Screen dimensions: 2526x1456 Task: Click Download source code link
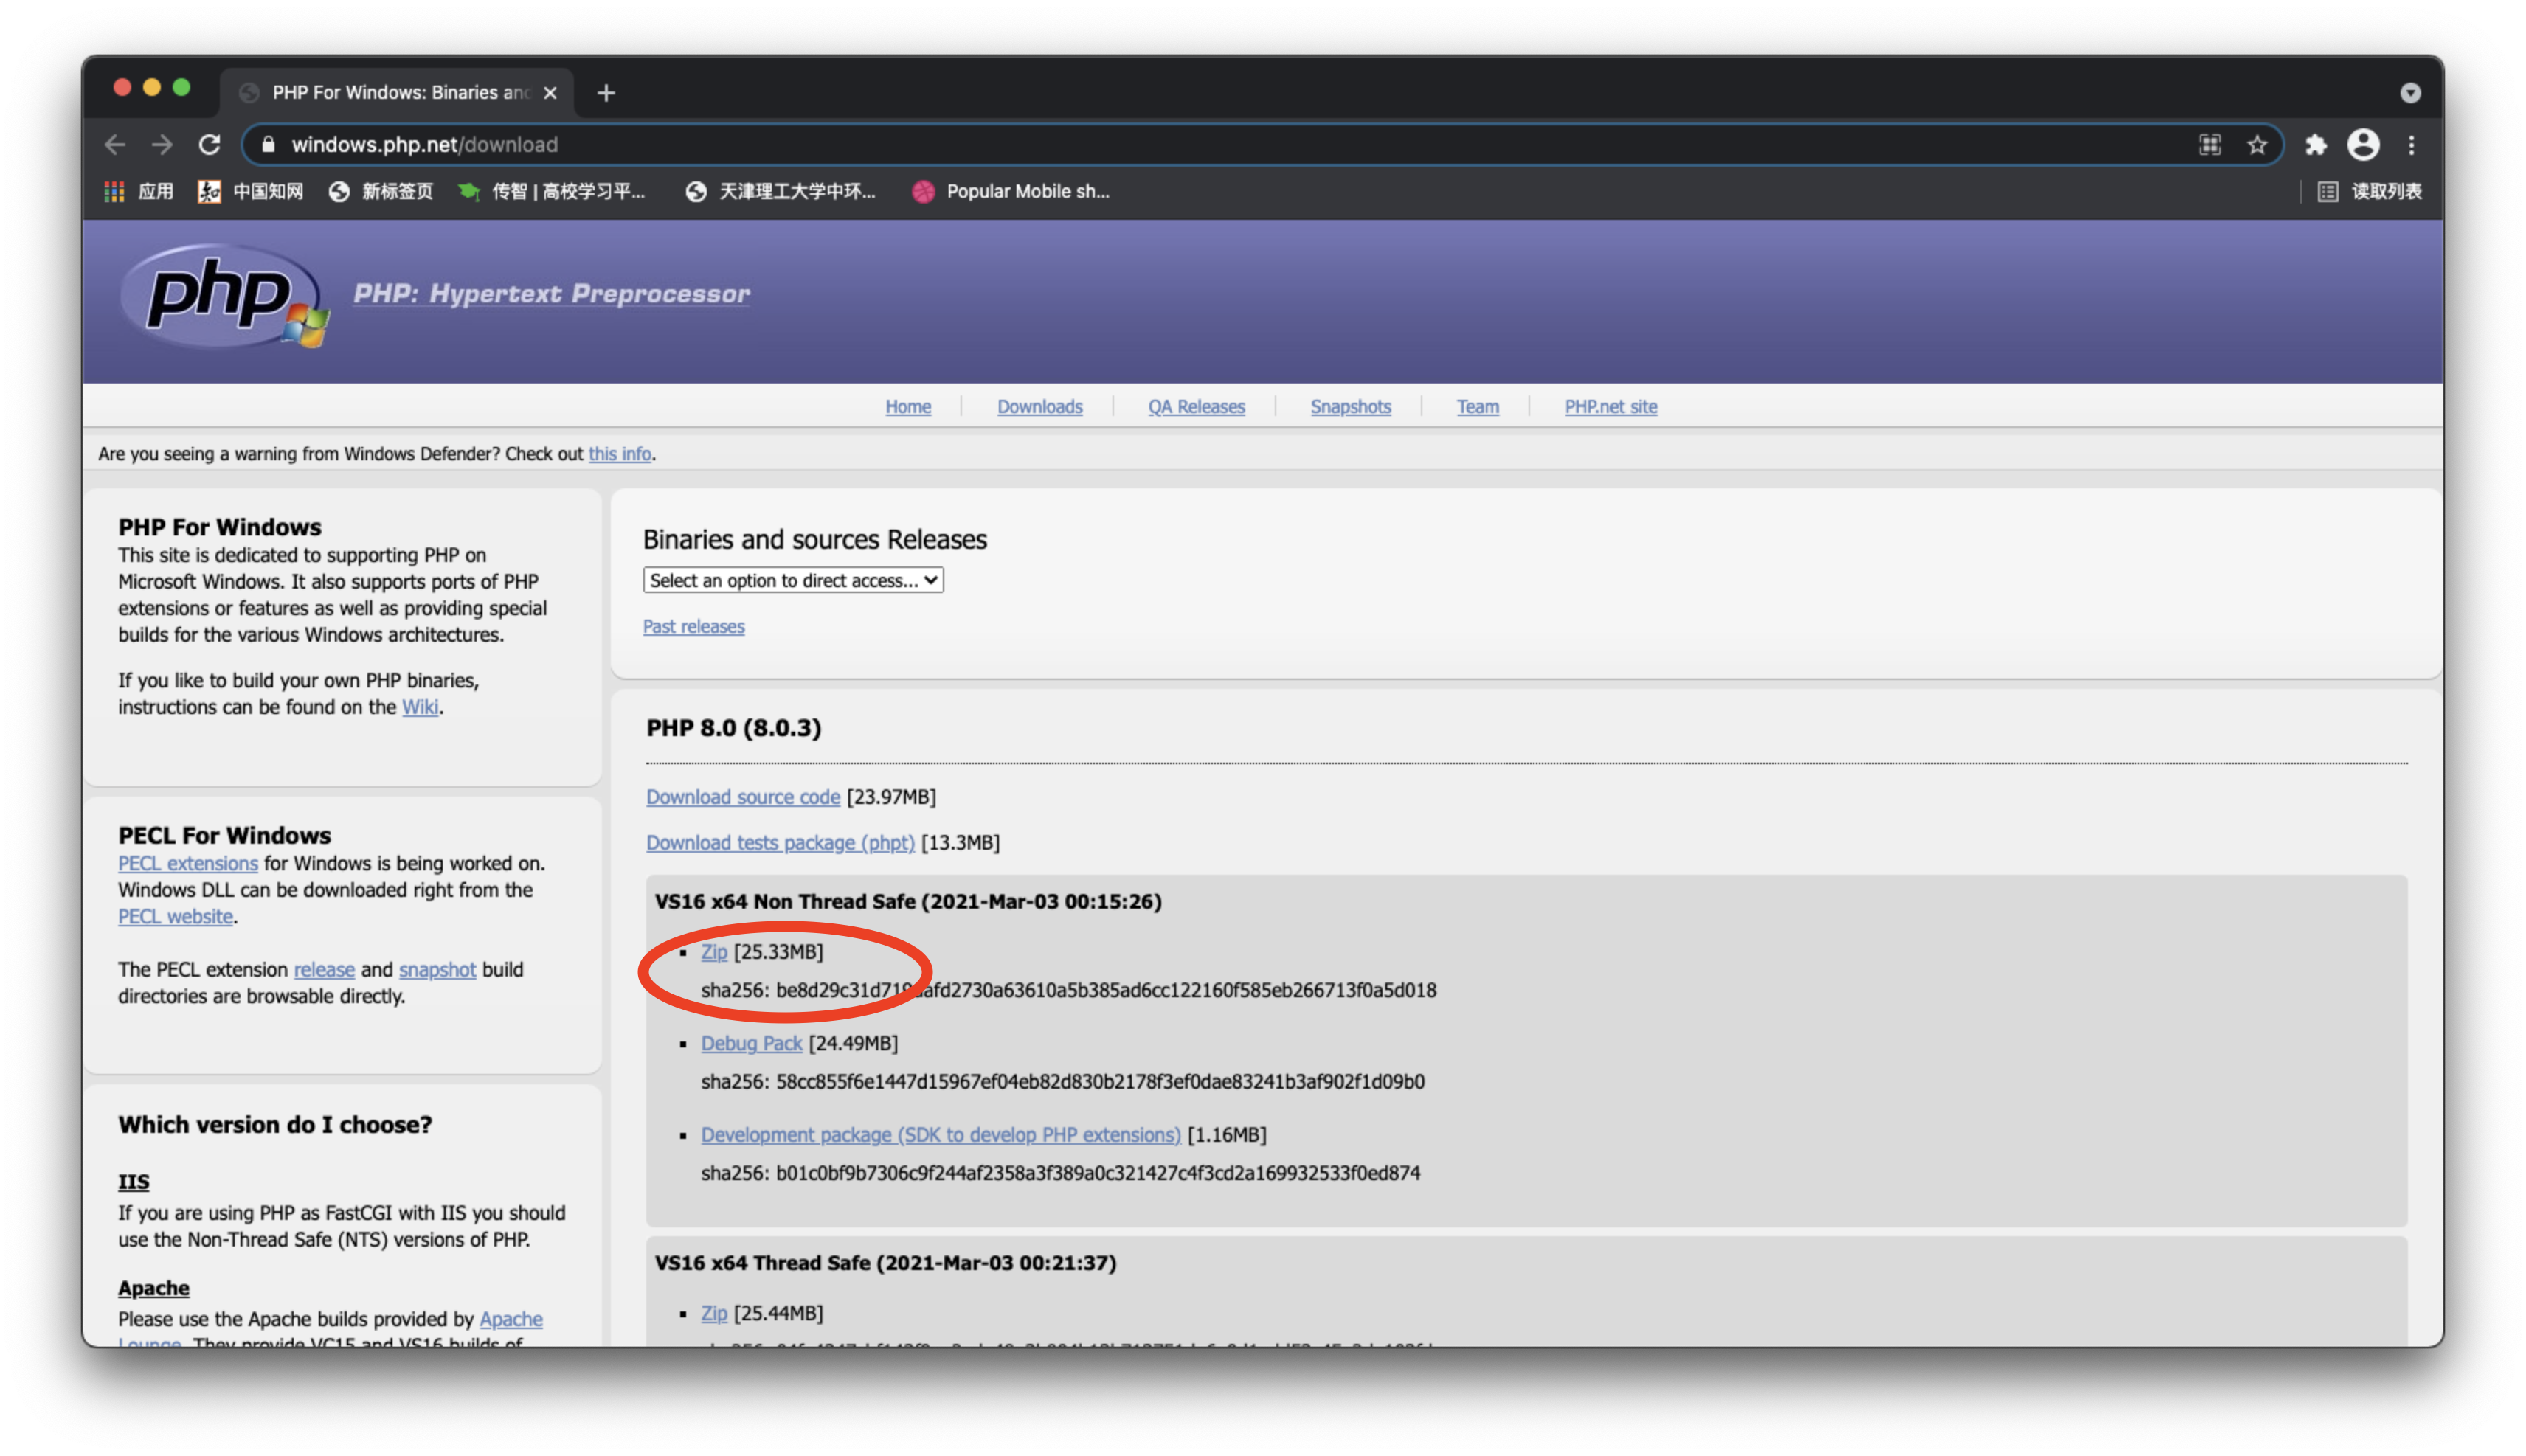coord(743,797)
